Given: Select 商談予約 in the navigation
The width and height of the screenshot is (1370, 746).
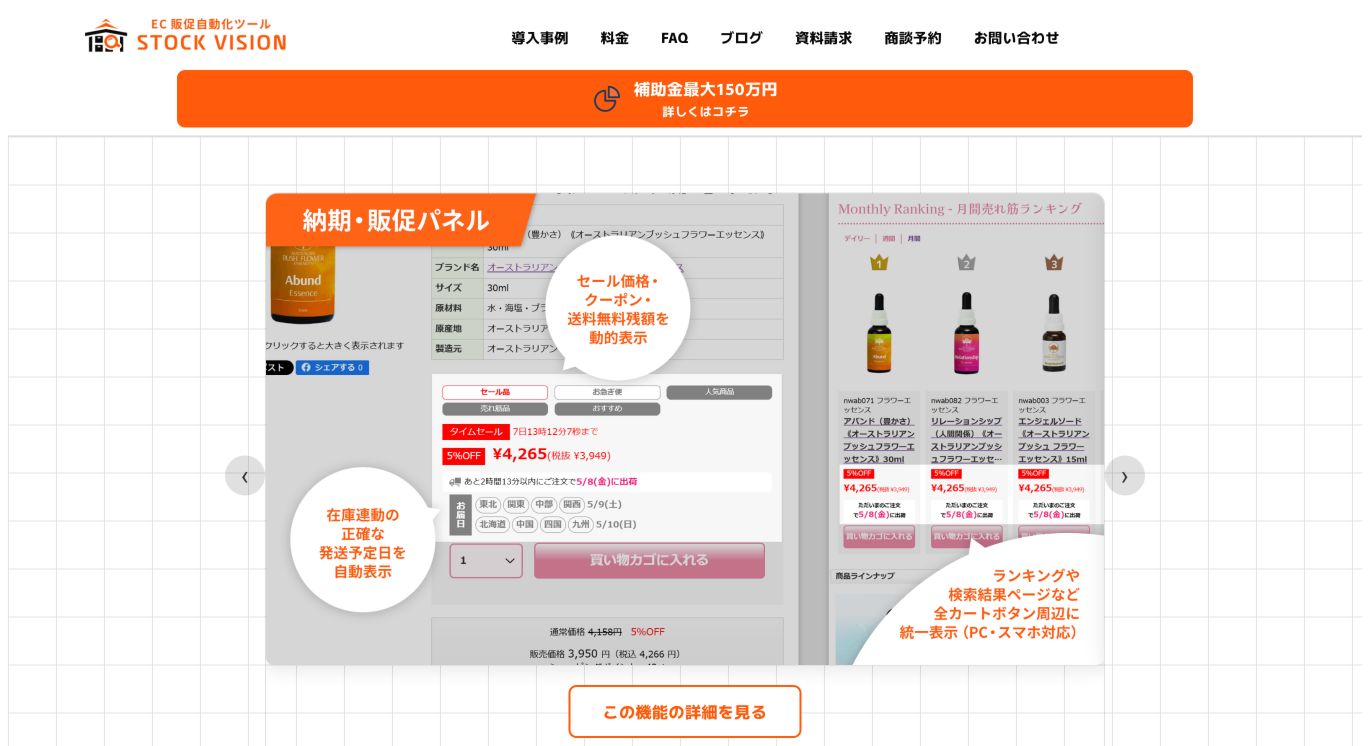Looking at the screenshot, I should point(913,38).
